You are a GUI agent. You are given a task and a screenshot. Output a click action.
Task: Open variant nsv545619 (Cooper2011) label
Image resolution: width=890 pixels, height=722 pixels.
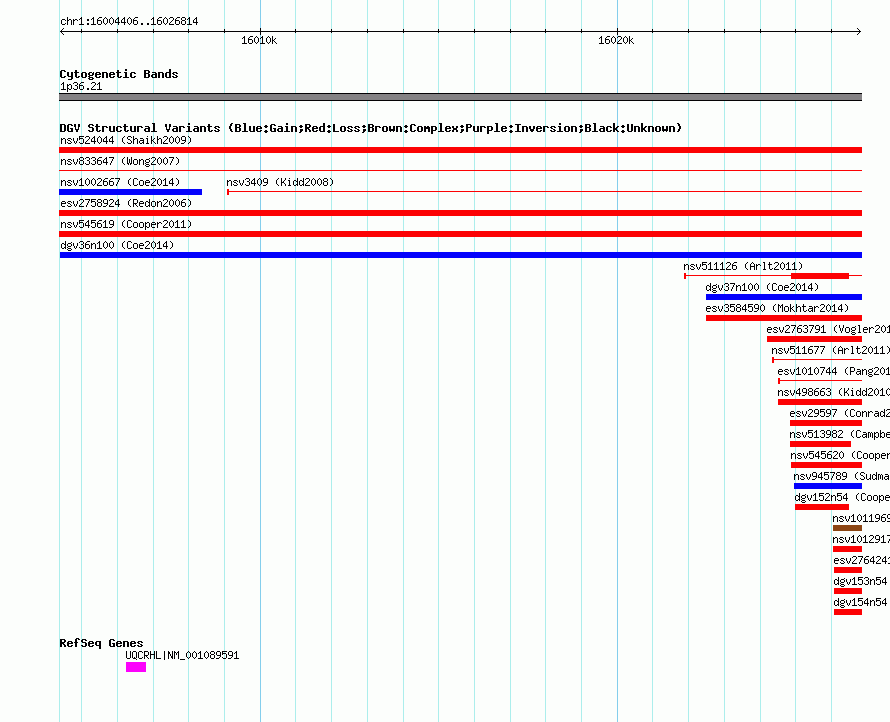pyautogui.click(x=126, y=224)
